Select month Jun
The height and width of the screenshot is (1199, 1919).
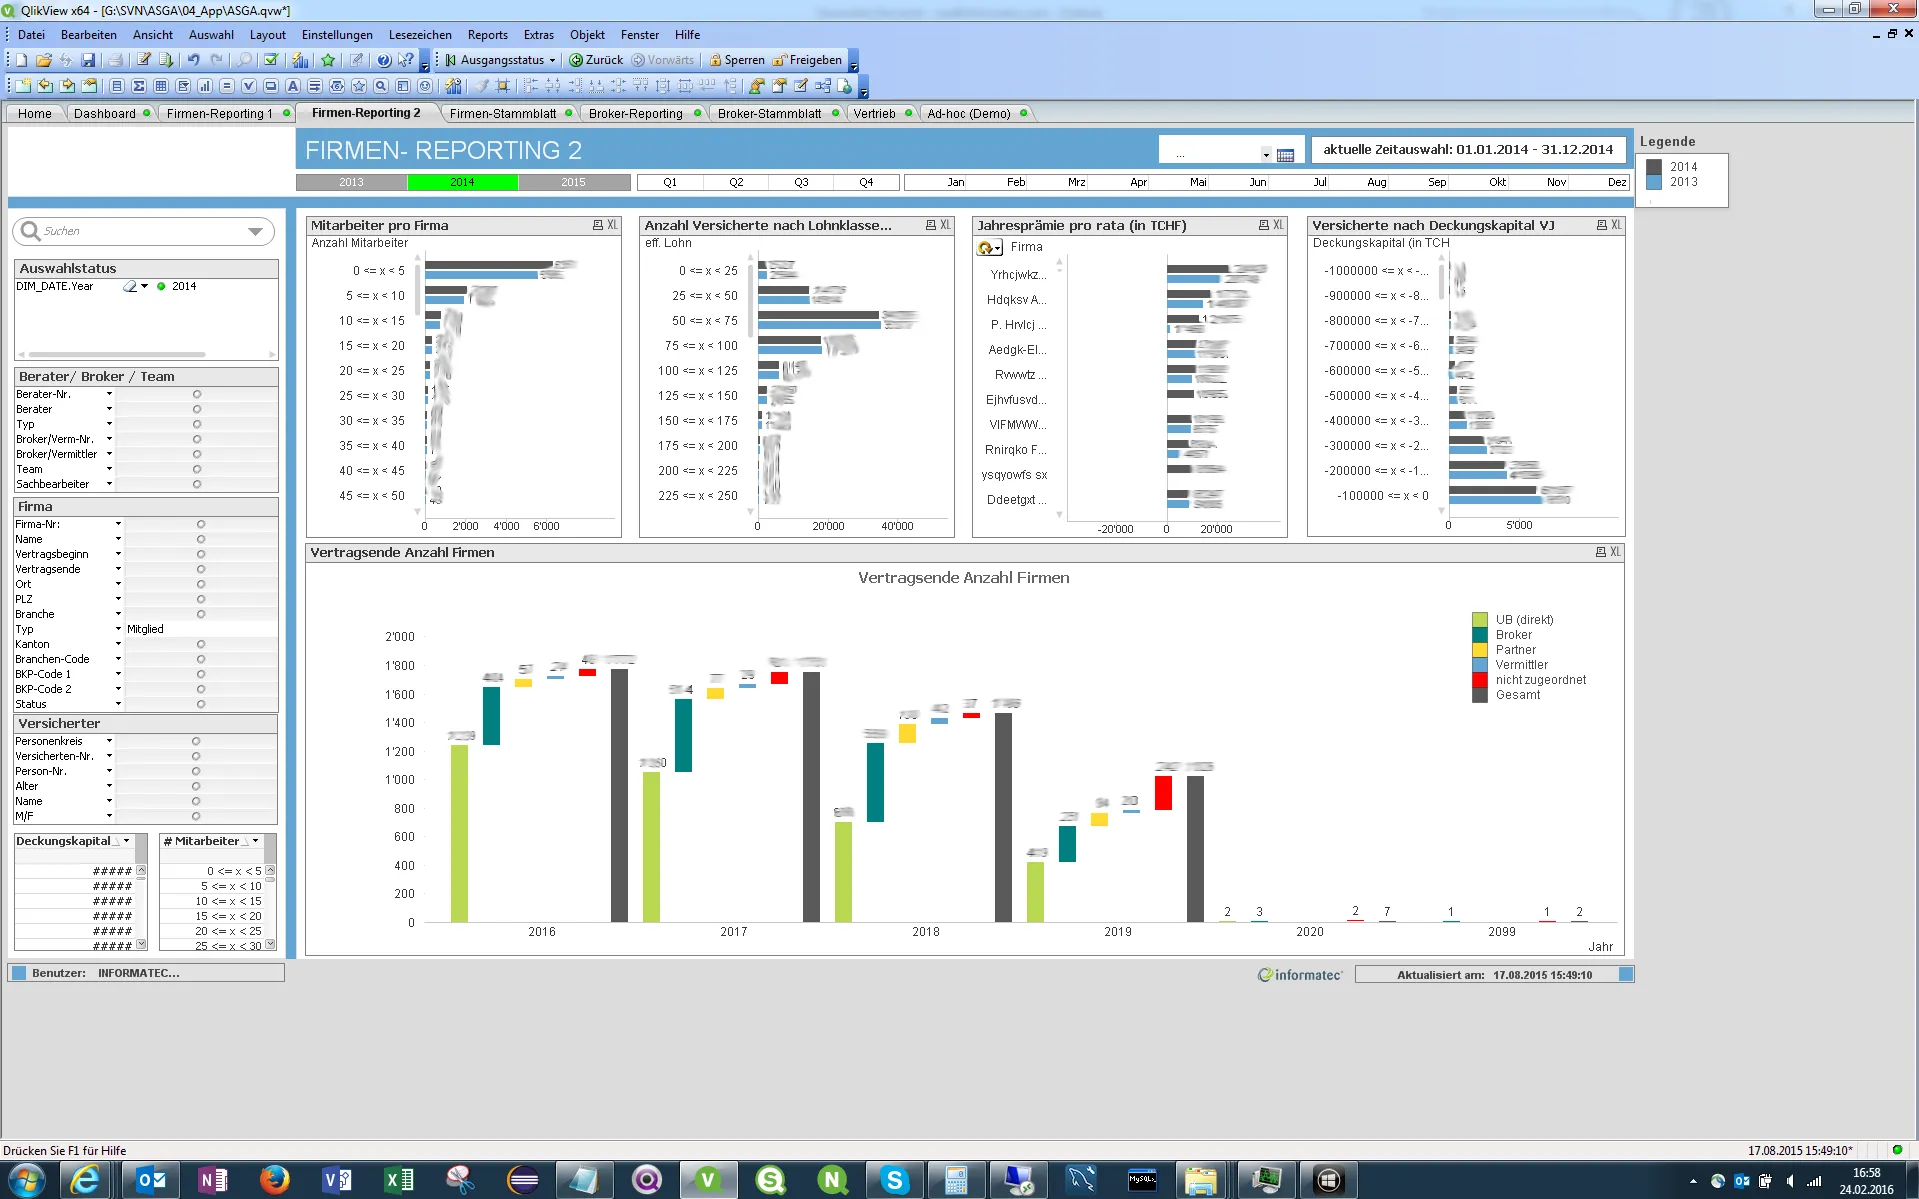1258,182
